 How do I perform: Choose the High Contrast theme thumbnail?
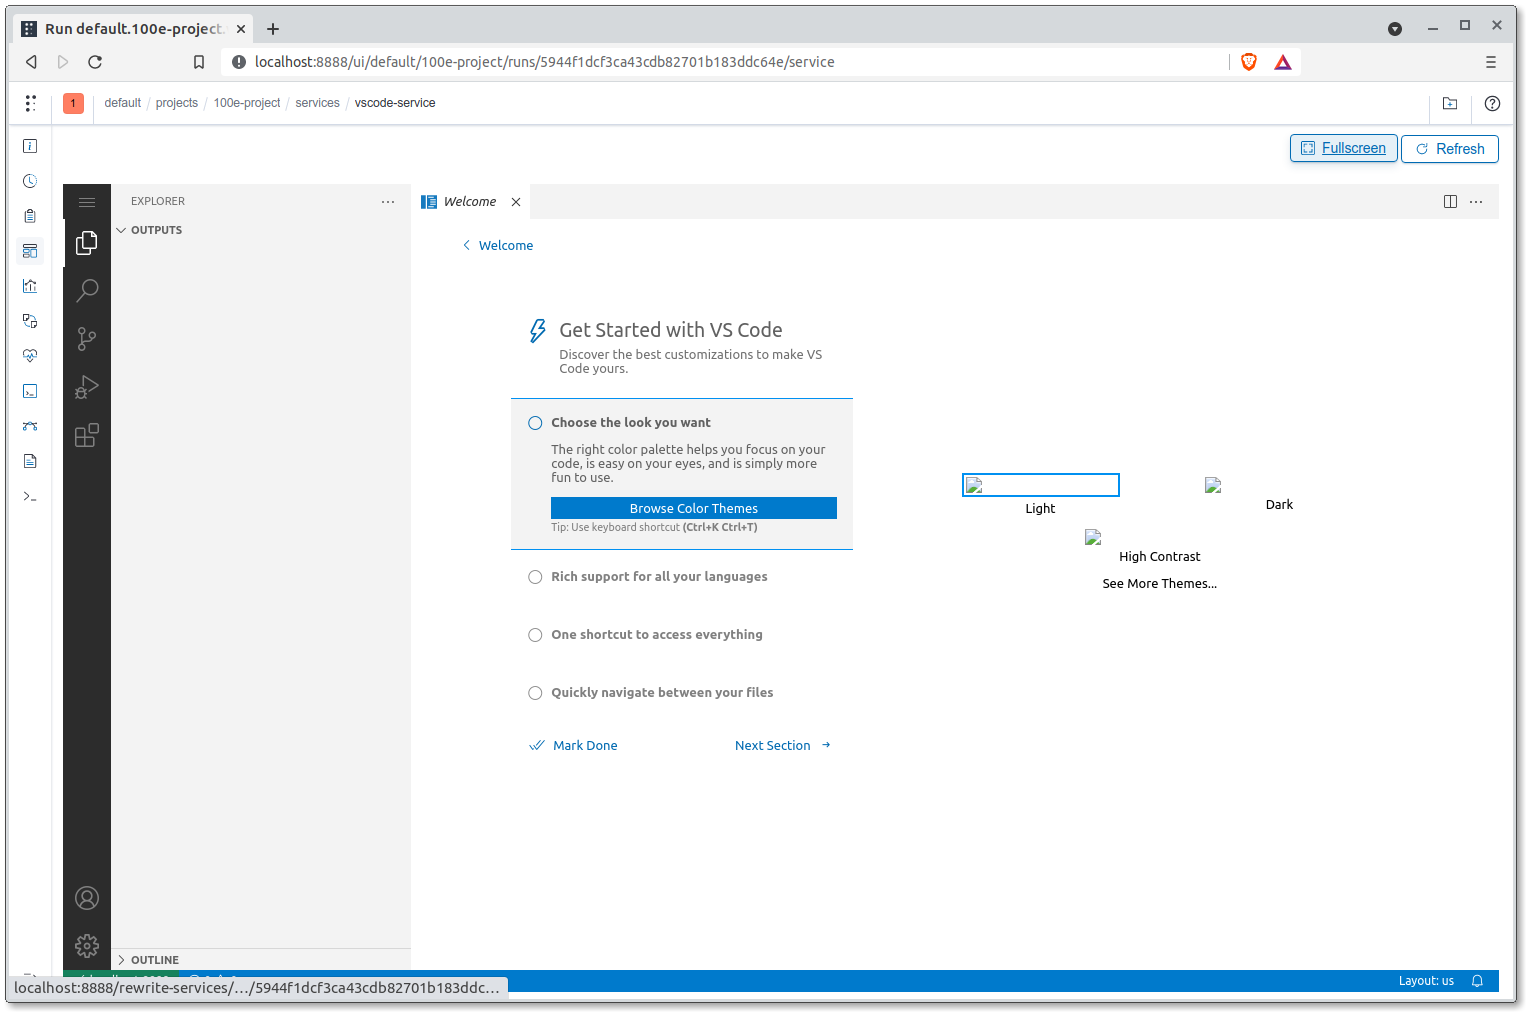(x=1093, y=537)
